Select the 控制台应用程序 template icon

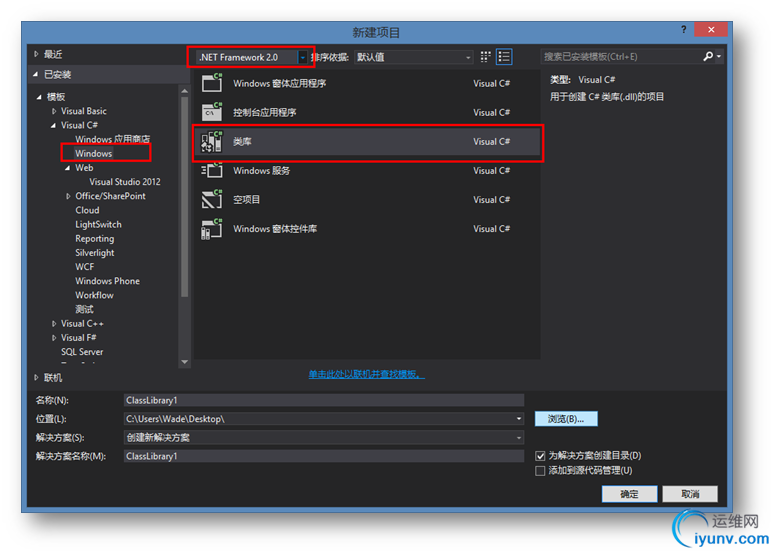point(212,112)
